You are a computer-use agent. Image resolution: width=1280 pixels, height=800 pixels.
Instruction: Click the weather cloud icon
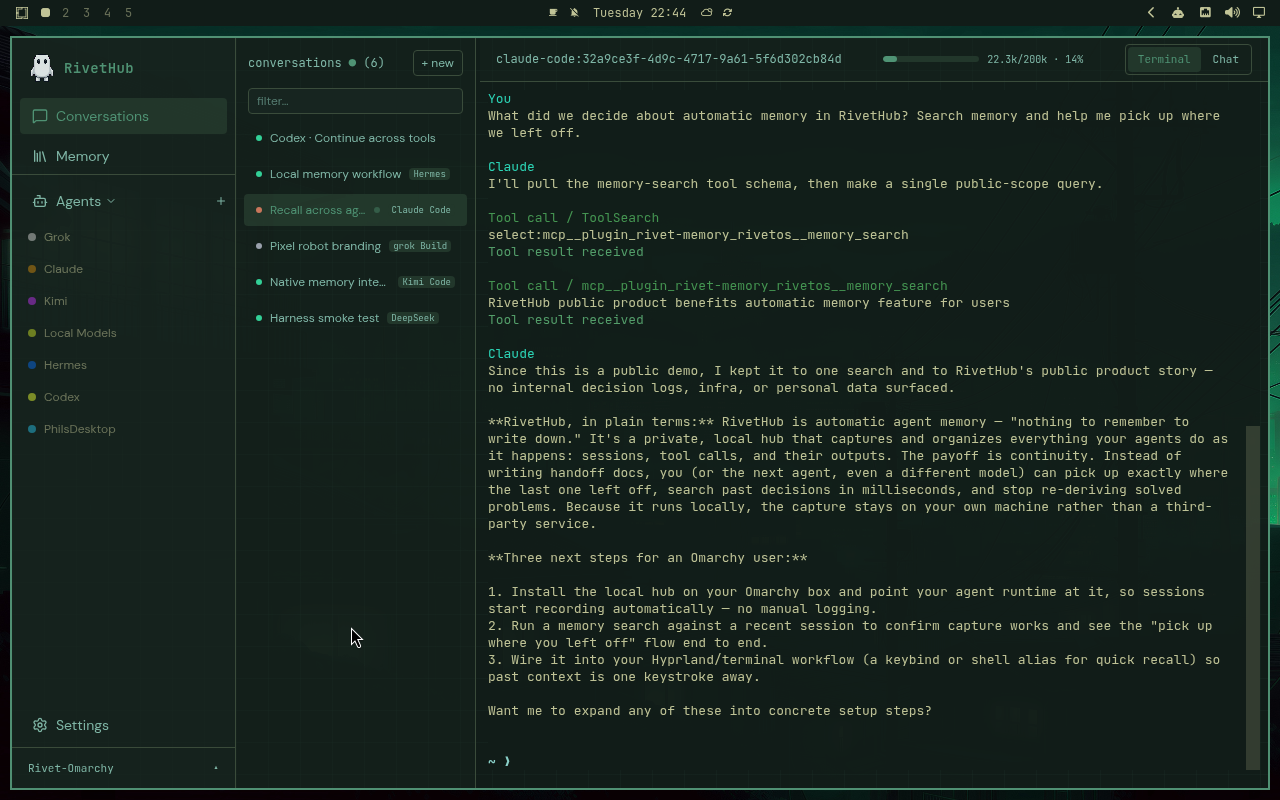pyautogui.click(x=707, y=13)
